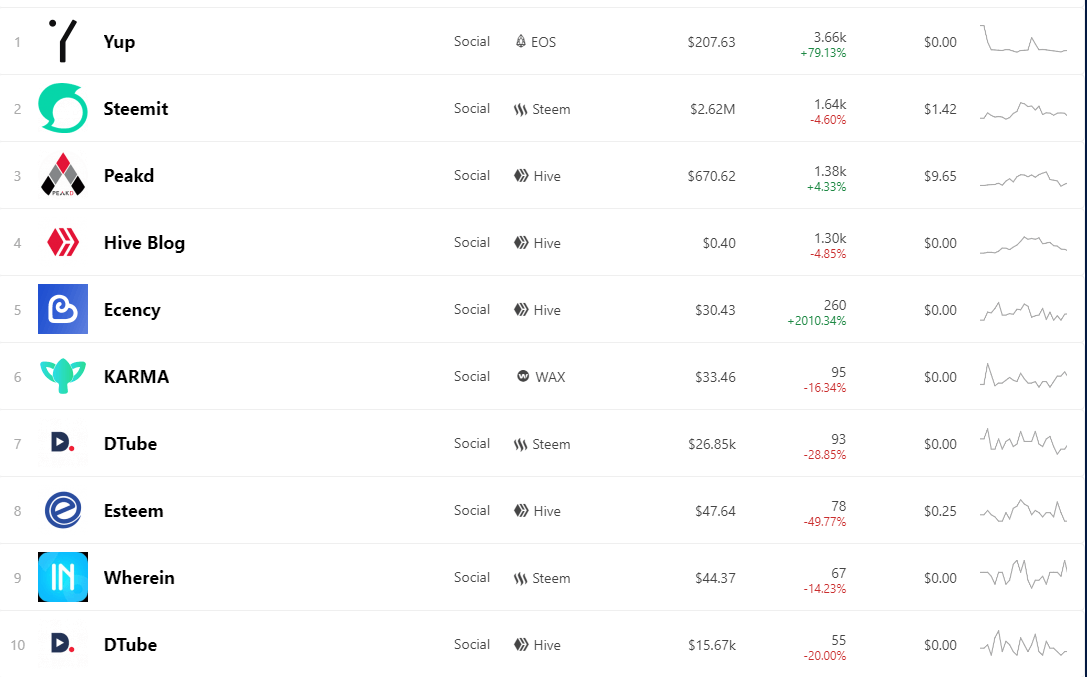
Task: View the Yup activity sparkline chart
Action: (1023, 39)
